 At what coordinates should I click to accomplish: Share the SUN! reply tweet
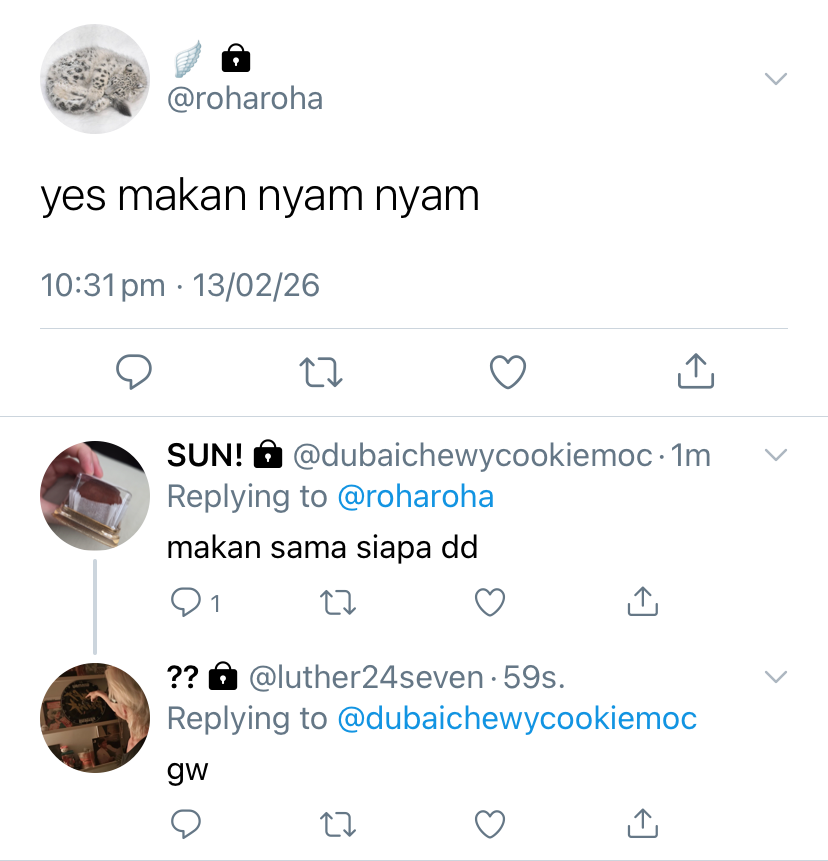point(642,601)
